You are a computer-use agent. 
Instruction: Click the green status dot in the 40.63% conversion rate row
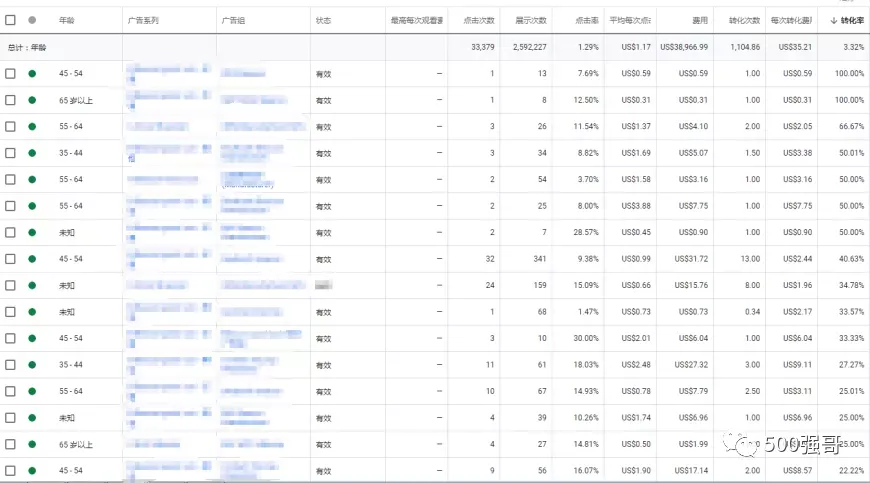(32, 259)
